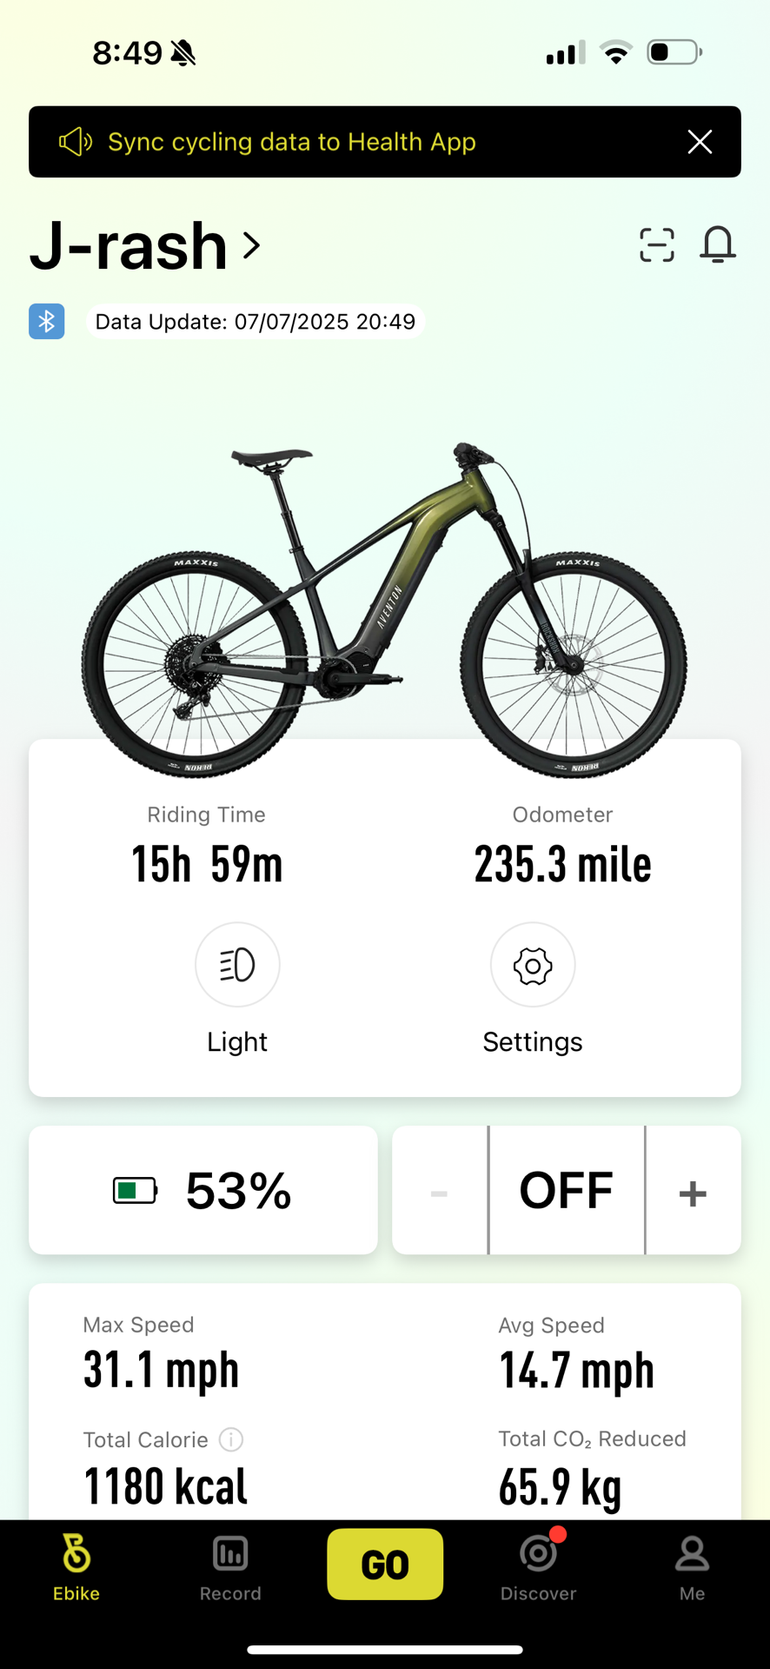
Task: Tap Sync cycling data to Health App
Action: (x=291, y=142)
